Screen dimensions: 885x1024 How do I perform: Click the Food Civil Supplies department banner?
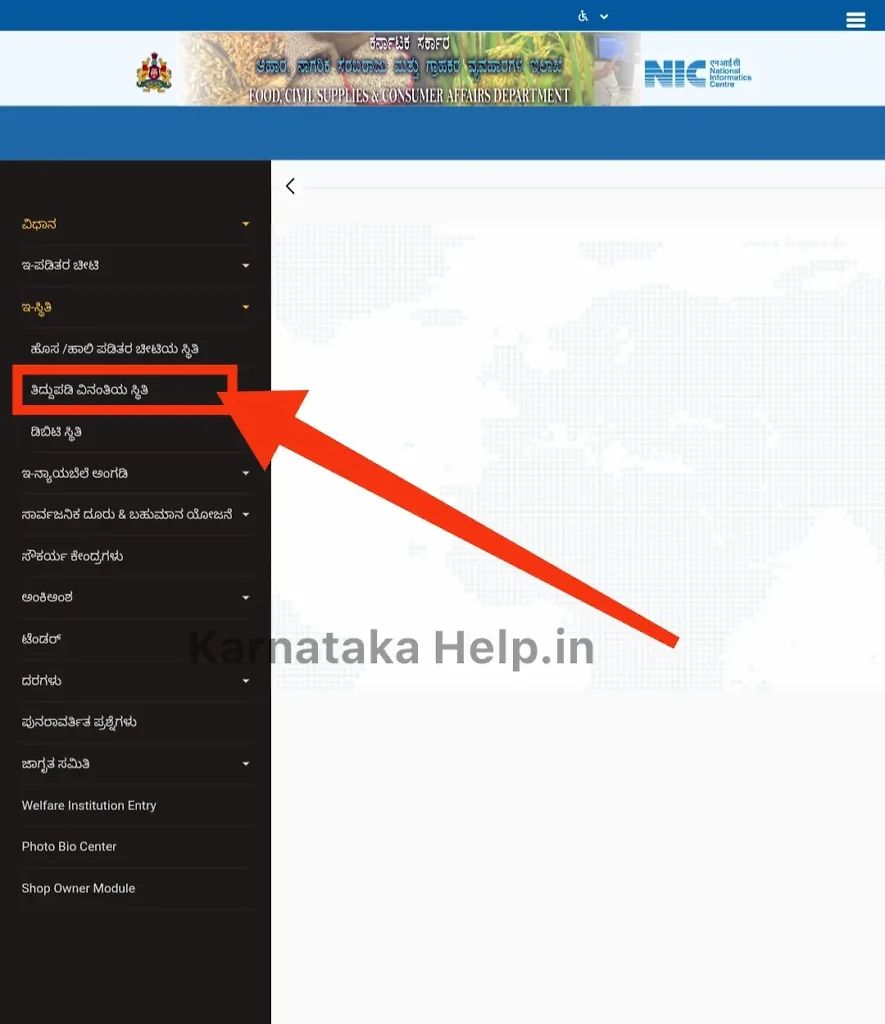coord(410,69)
